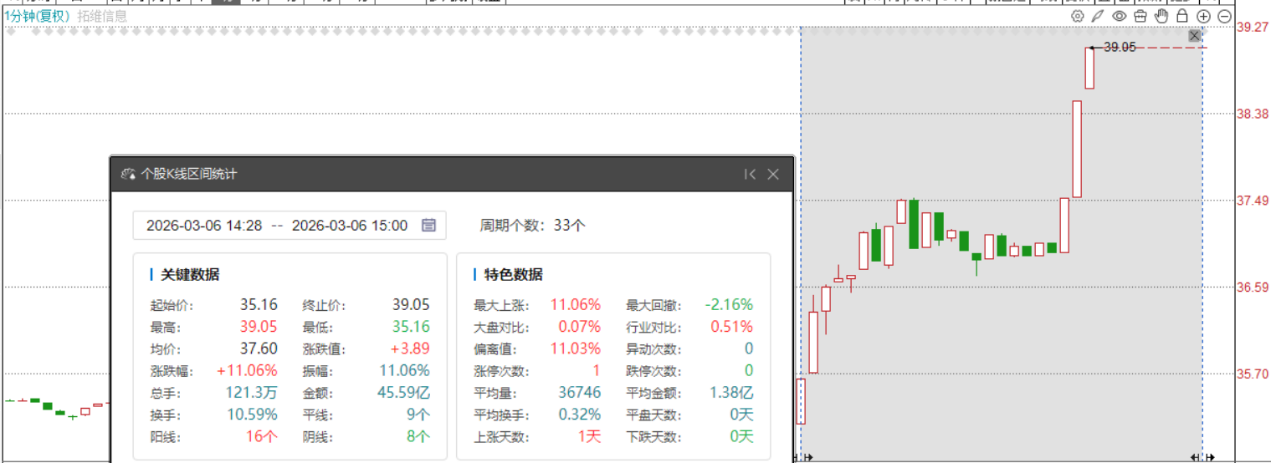Image resolution: width=1271 pixels, height=463 pixels.
Task: Click 阳线 value 16个
Action: click(x=262, y=436)
